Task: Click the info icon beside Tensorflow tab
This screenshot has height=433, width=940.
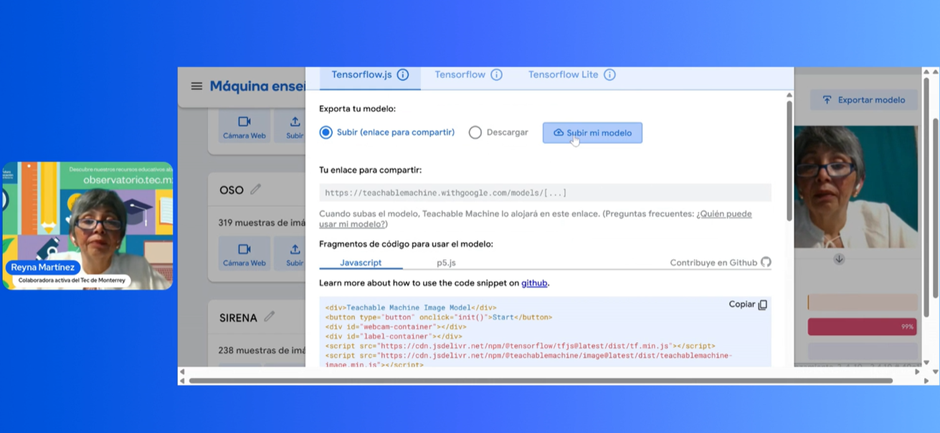Action: pos(497,75)
